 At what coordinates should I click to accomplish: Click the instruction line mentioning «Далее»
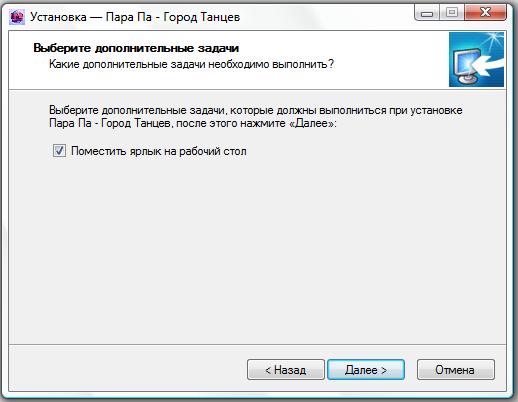click(193, 124)
